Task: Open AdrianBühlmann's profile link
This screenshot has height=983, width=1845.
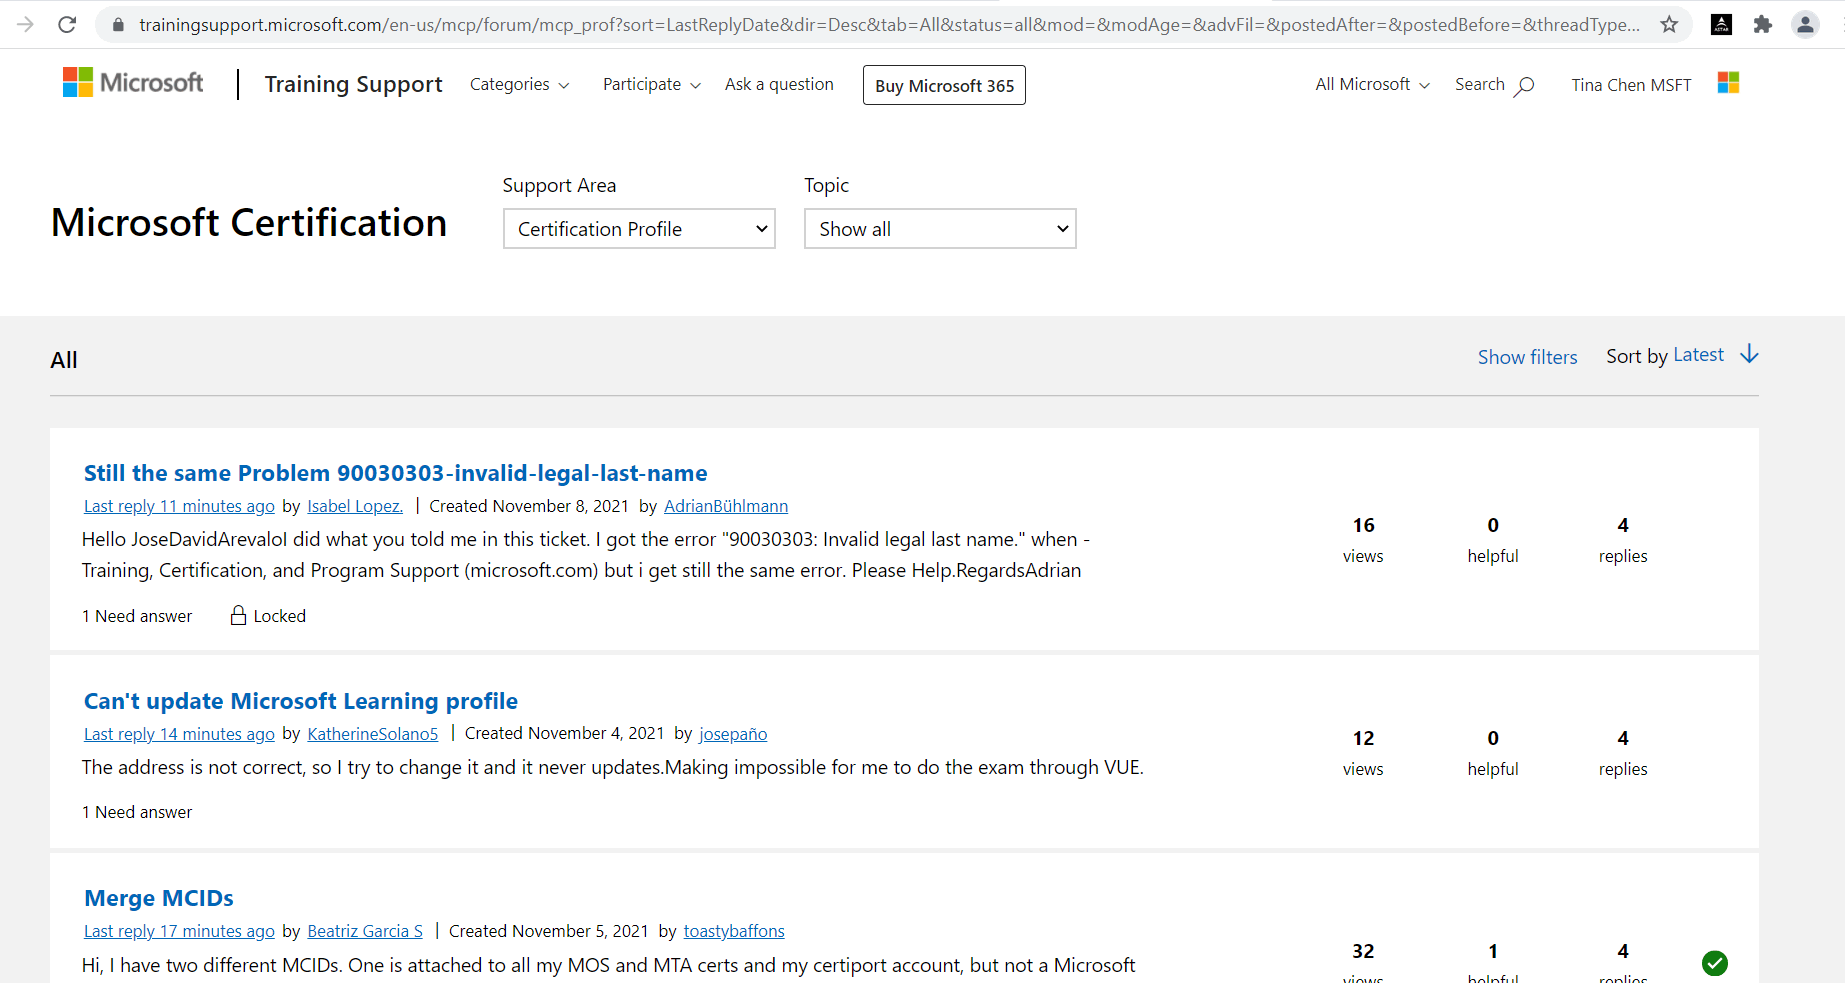Action: click(726, 506)
